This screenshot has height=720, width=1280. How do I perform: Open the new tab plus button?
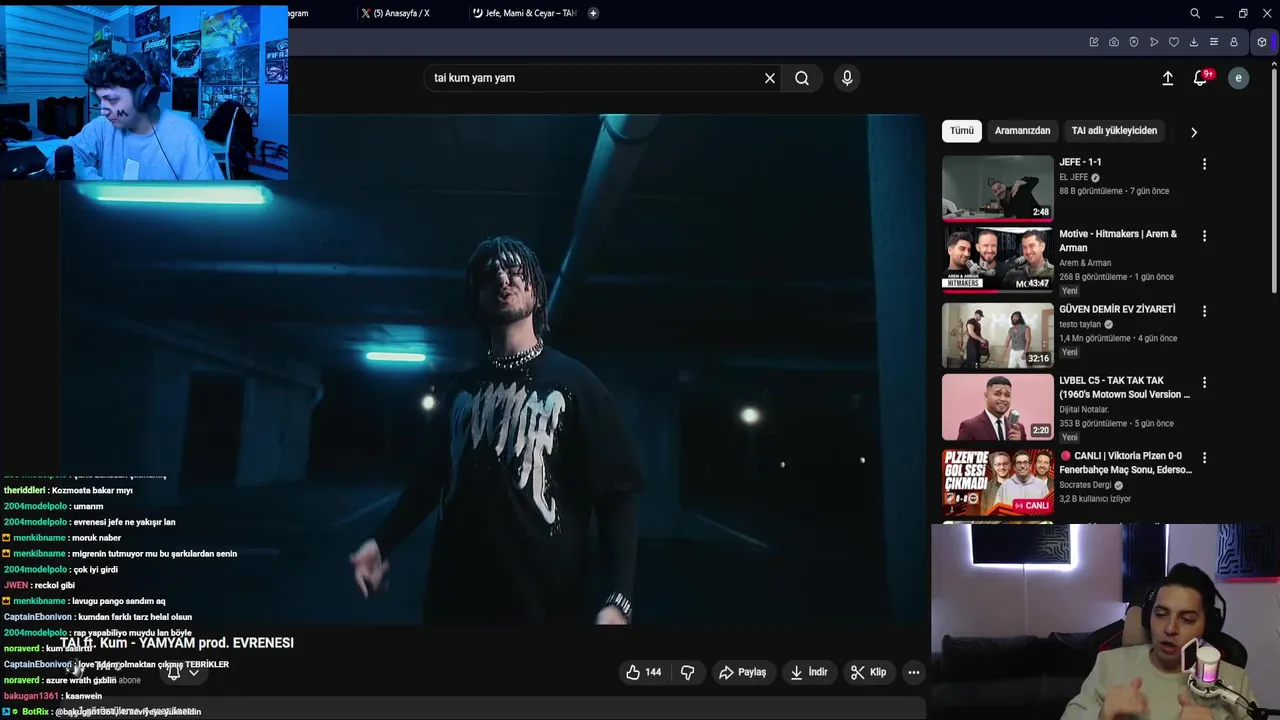click(593, 13)
